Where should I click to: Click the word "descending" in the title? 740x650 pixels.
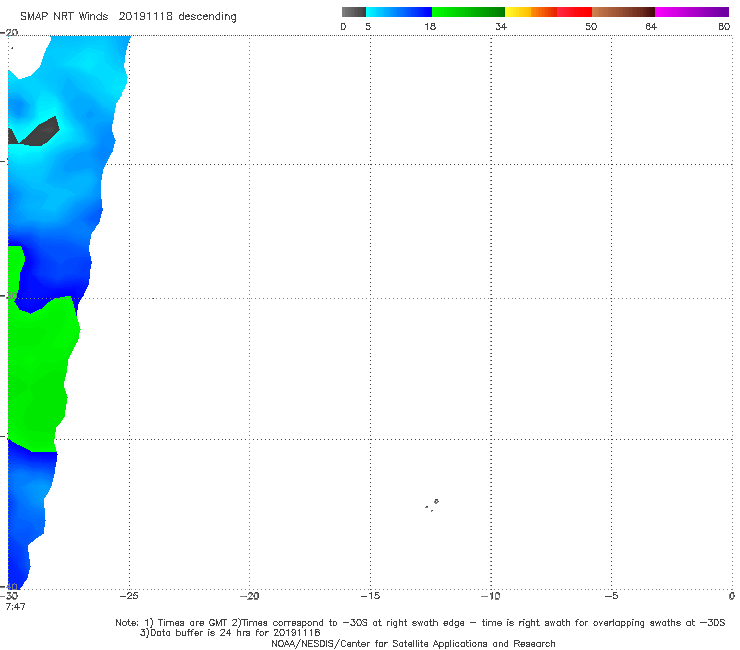coord(208,17)
